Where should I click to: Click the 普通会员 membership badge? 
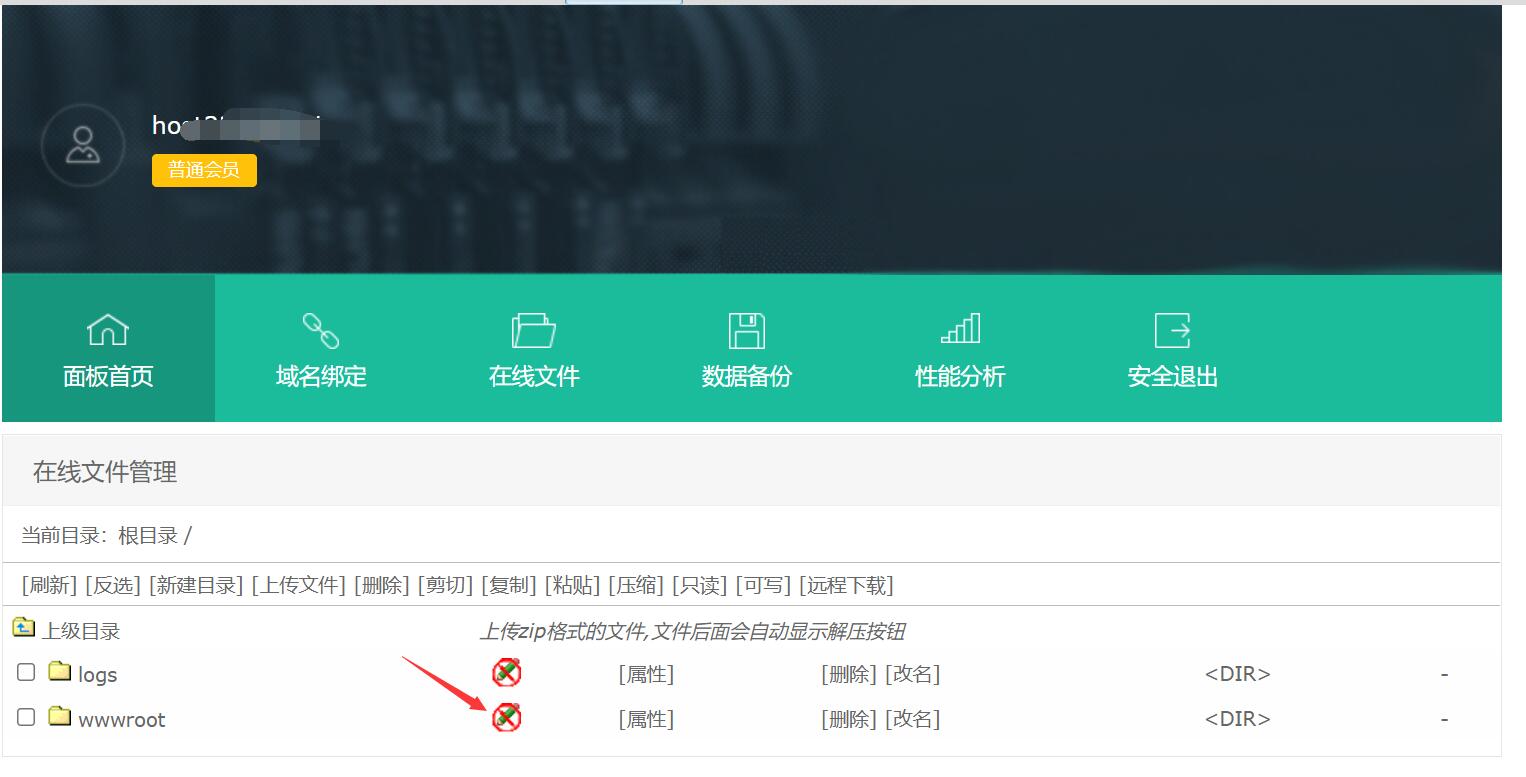[x=204, y=170]
